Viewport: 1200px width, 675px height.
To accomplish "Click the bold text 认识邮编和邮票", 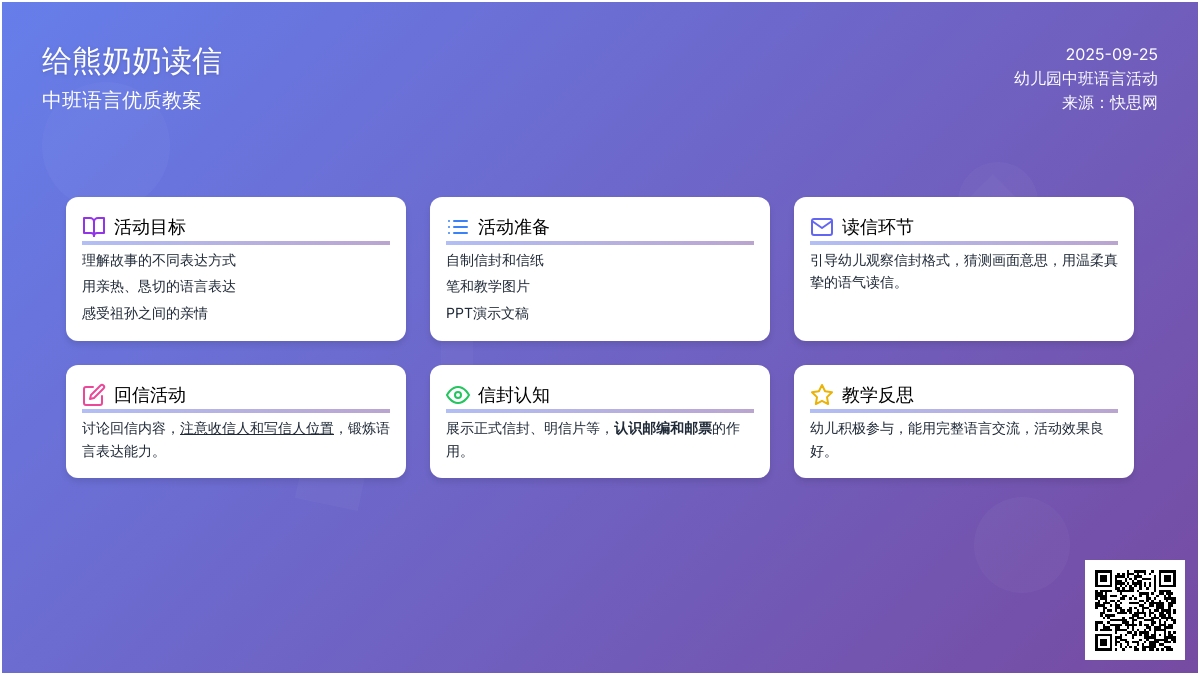I will (662, 428).
